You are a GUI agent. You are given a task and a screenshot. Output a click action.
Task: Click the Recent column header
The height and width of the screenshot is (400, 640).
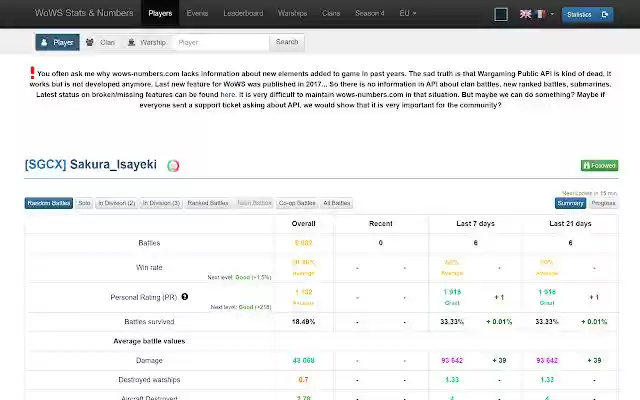point(380,224)
